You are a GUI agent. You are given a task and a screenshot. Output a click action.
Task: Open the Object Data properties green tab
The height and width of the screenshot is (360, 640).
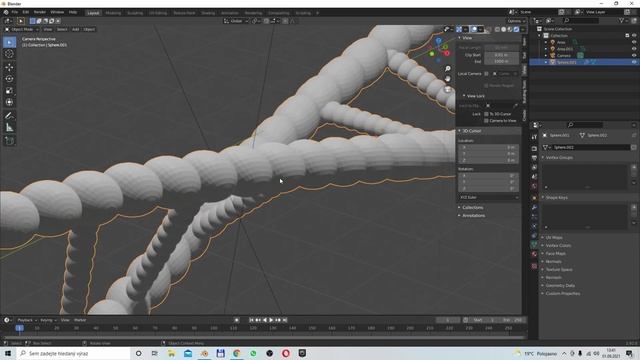pyautogui.click(x=534, y=244)
